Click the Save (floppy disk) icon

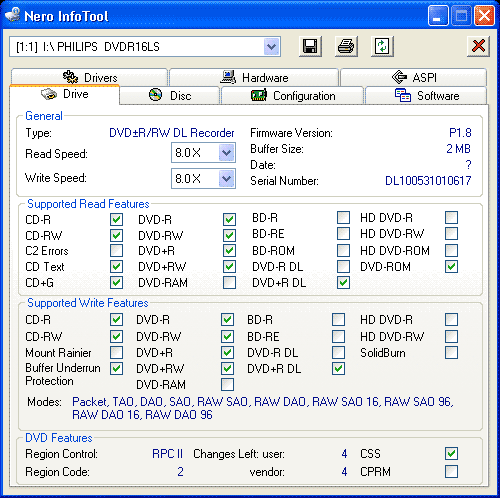pos(310,46)
